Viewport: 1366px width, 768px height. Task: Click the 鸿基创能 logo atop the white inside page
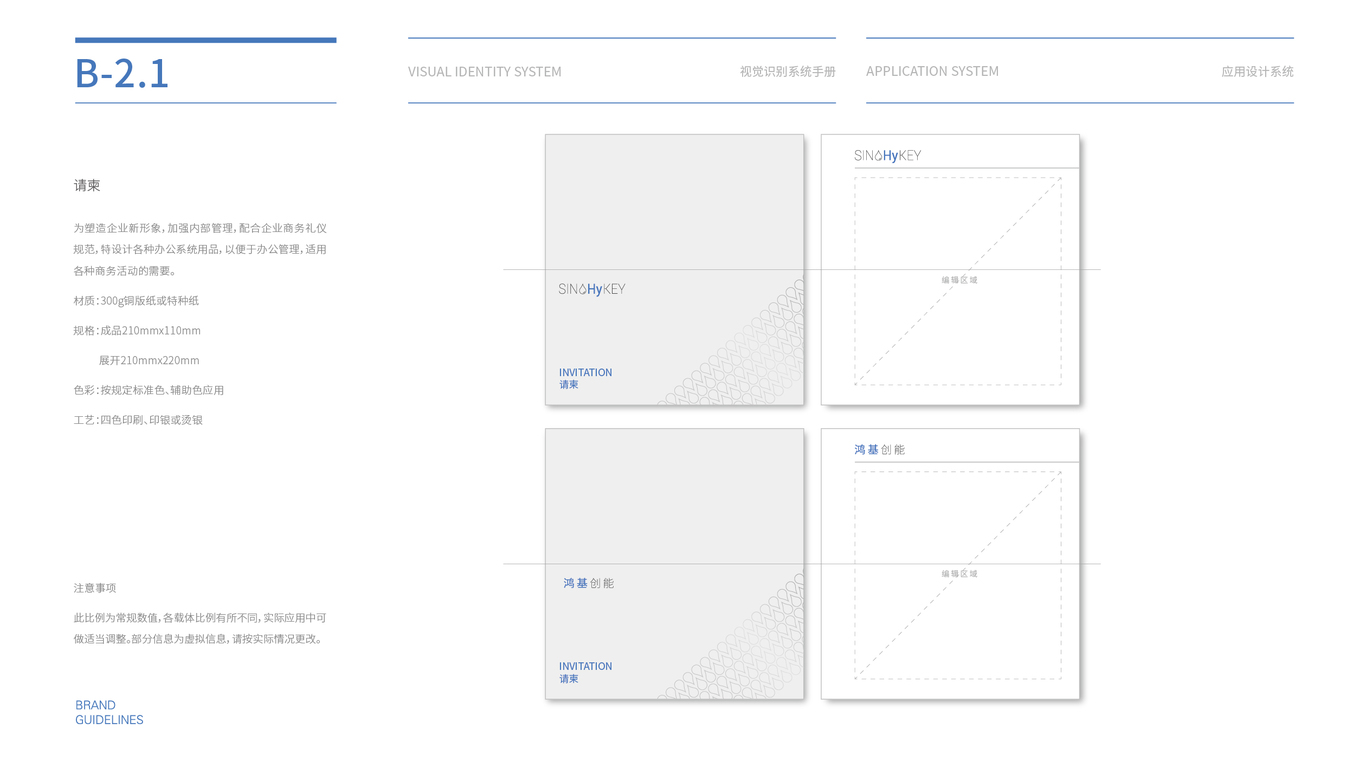[880, 450]
